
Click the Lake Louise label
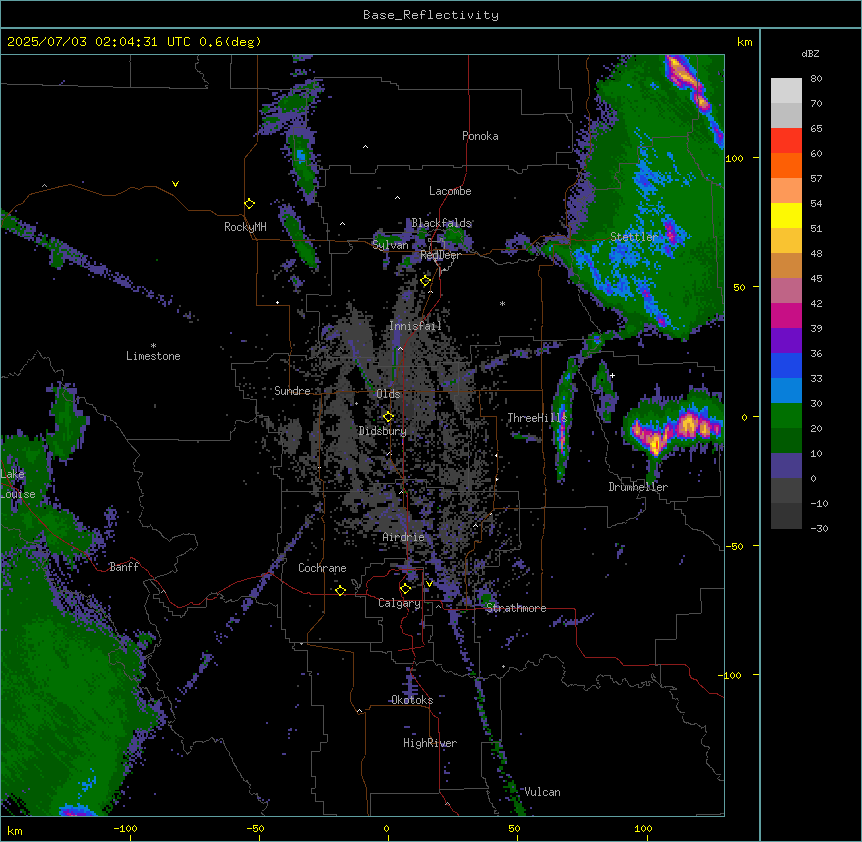click(18, 484)
